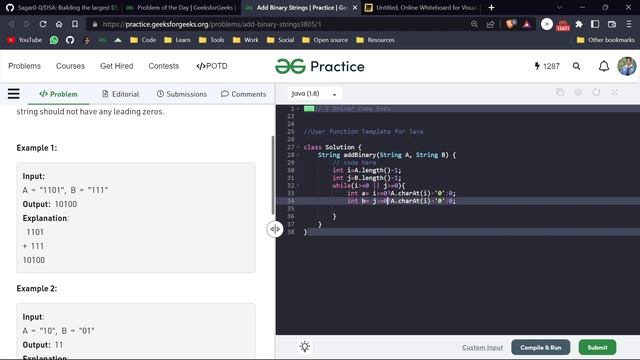640x360 pixels.
Task: Click the lightbulb hint icon
Action: (x=305, y=347)
